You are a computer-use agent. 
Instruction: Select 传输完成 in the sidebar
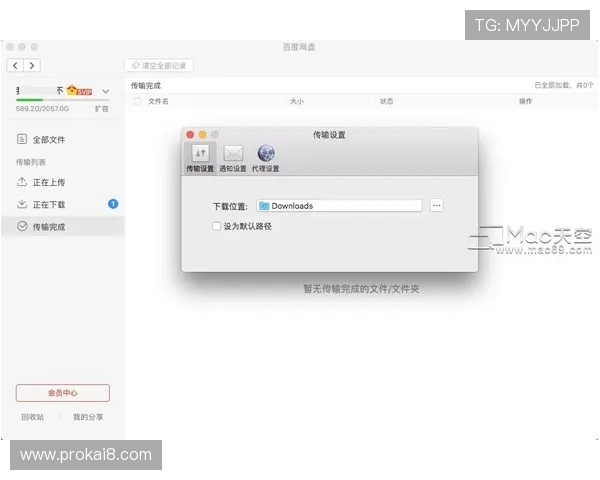tap(62, 227)
